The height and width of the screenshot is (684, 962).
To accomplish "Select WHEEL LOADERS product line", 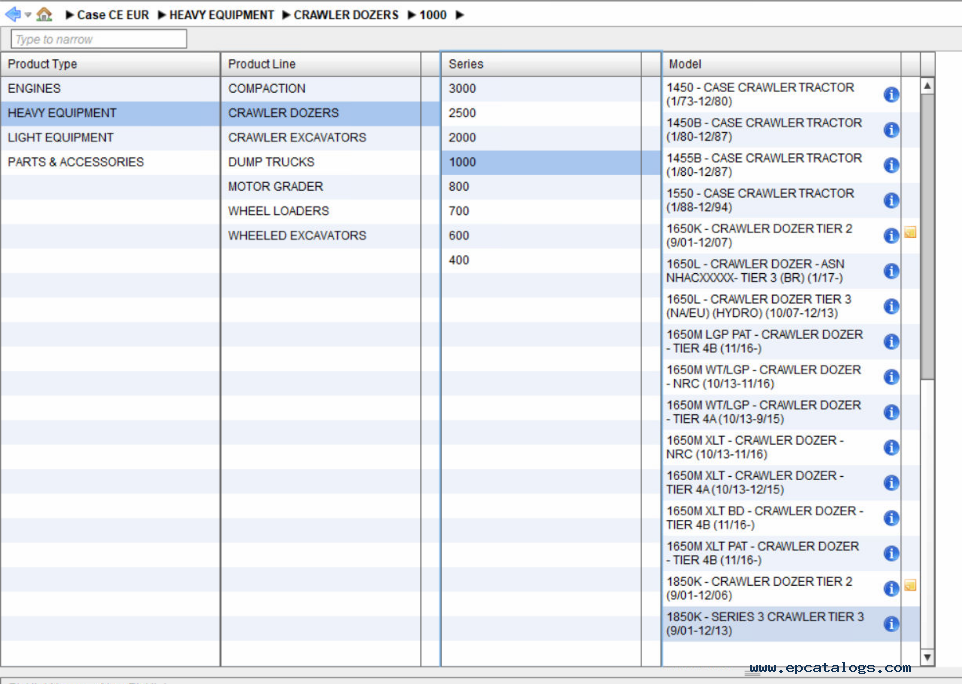I will click(x=330, y=211).
